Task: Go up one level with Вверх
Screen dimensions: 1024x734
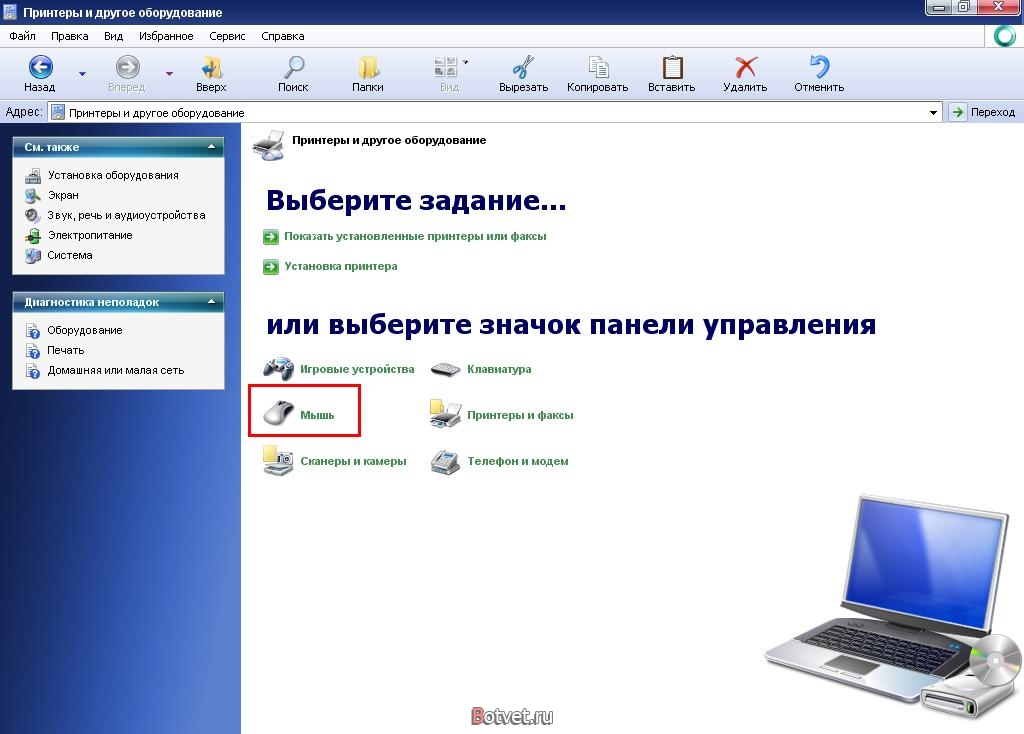Action: coord(211,73)
